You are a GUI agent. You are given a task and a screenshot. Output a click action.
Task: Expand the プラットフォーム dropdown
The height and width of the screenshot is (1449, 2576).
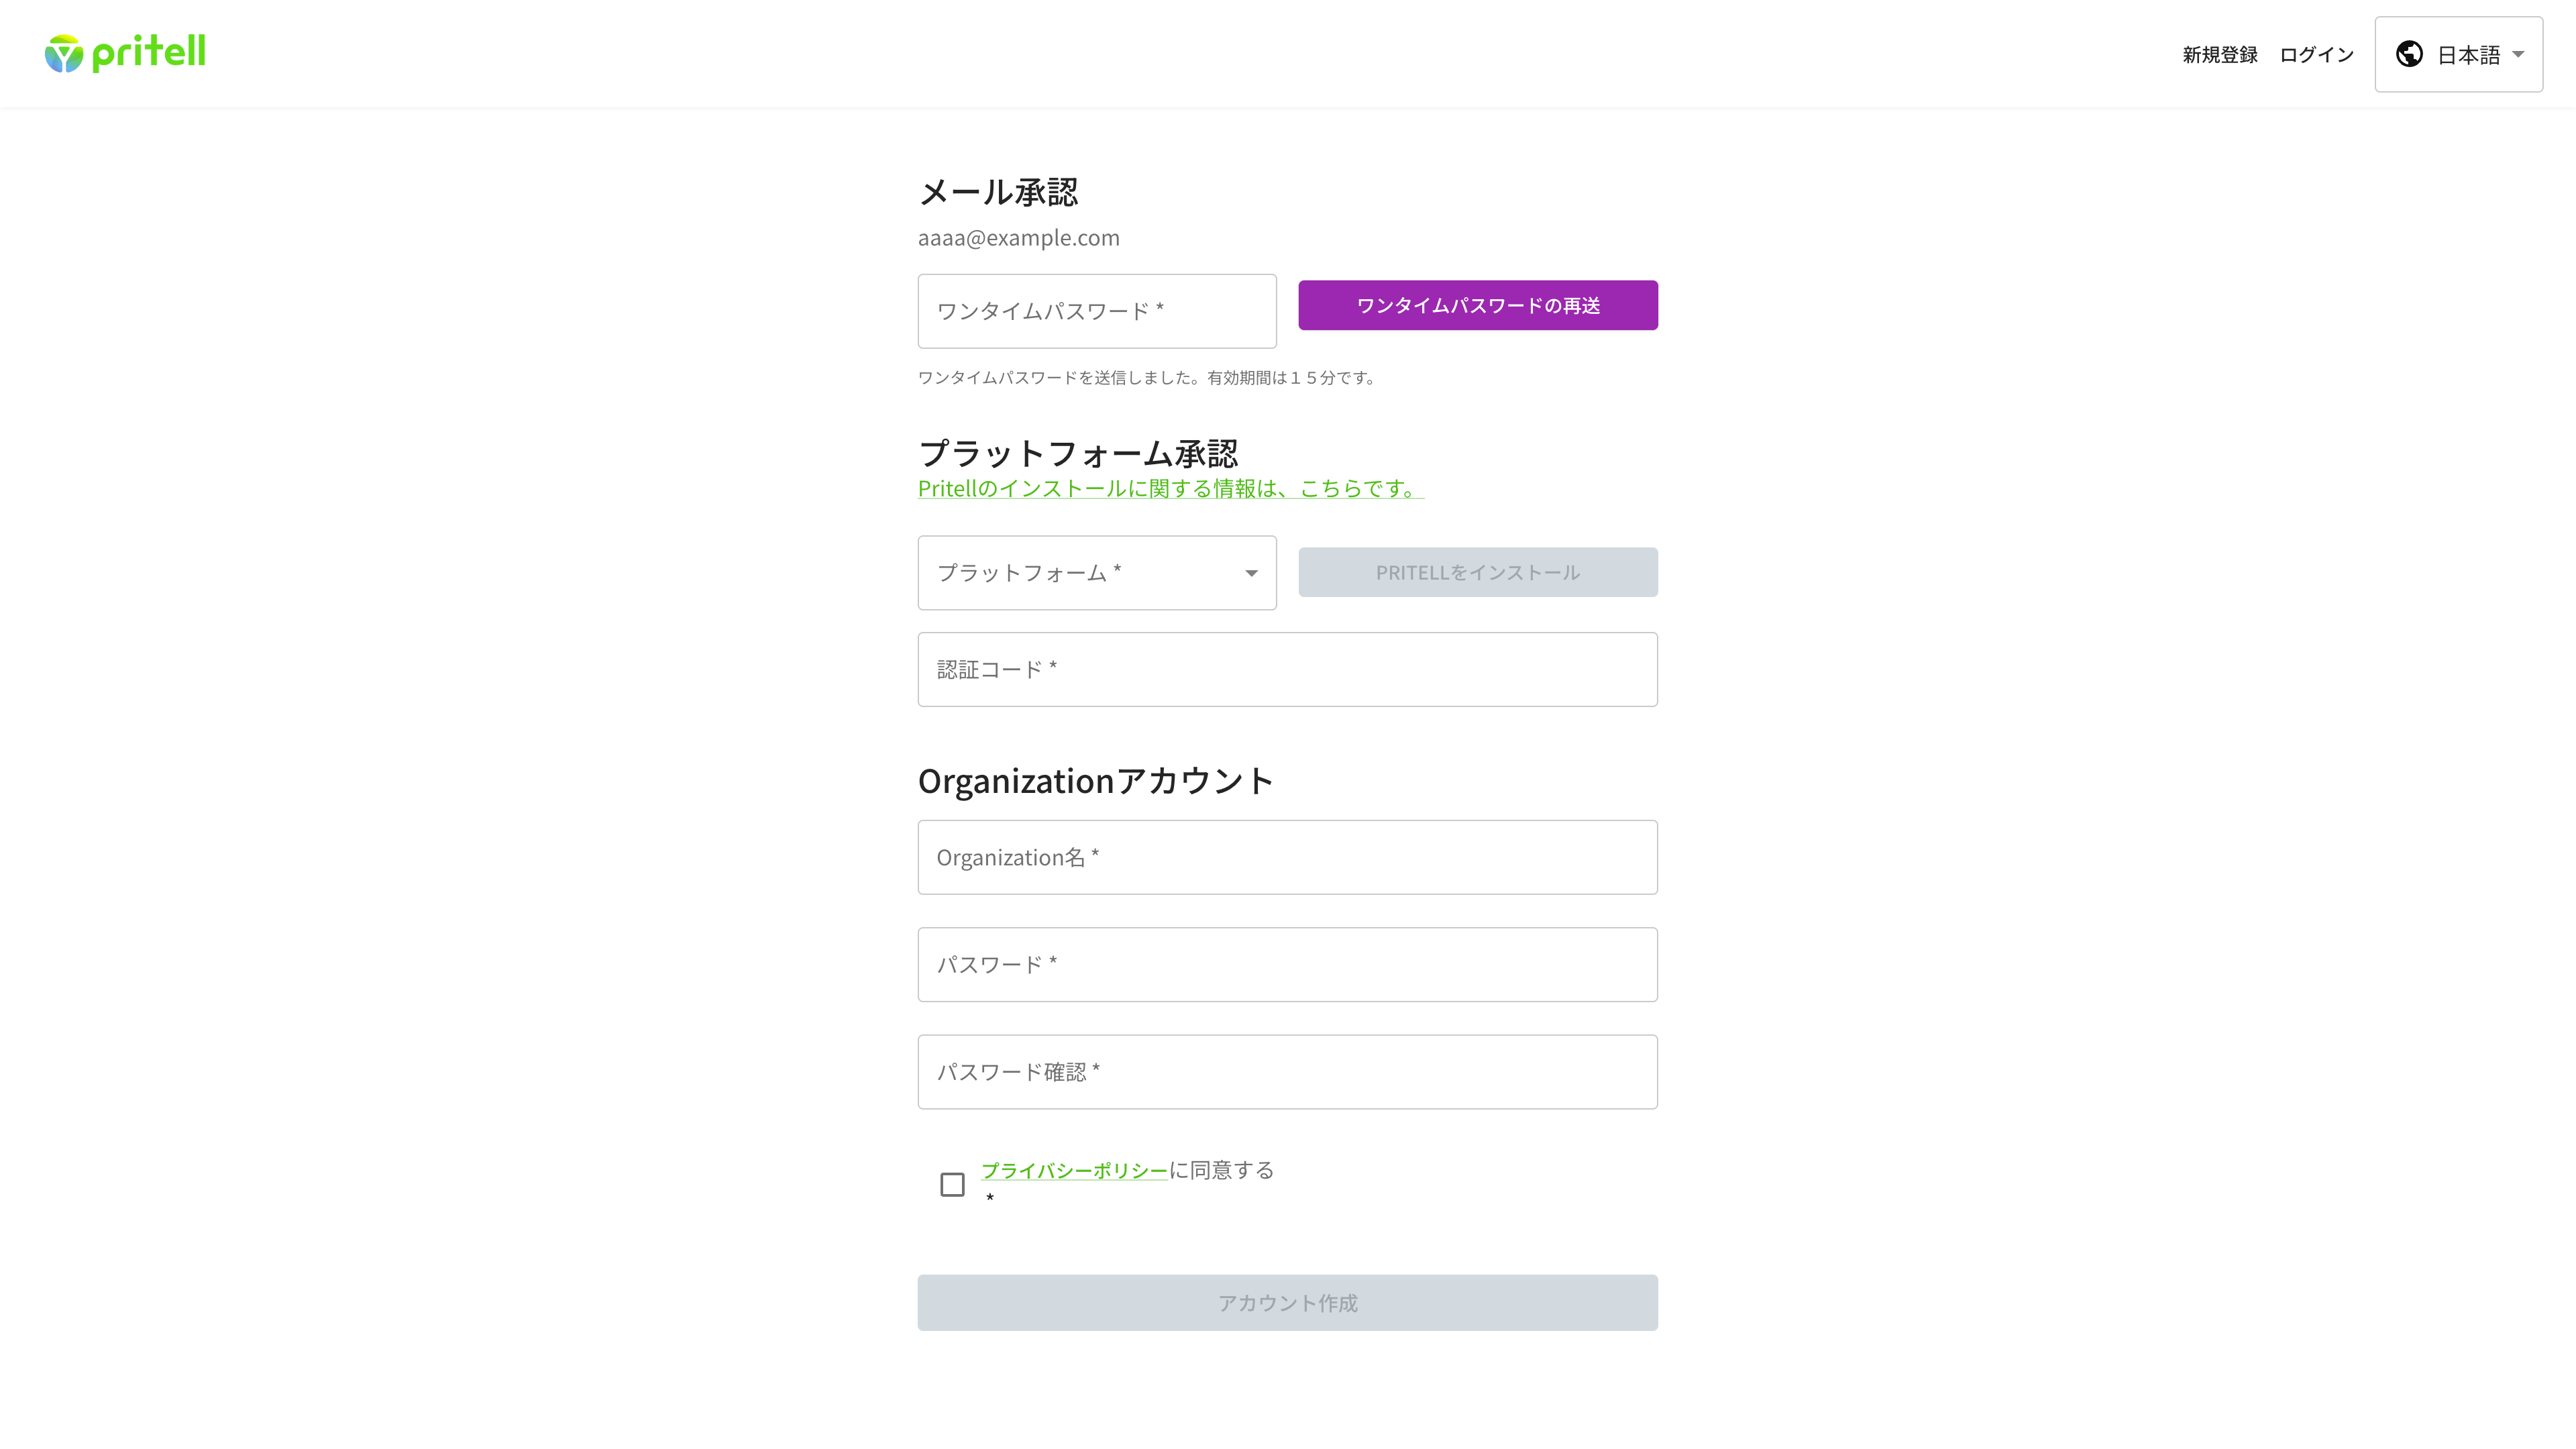(x=1097, y=573)
